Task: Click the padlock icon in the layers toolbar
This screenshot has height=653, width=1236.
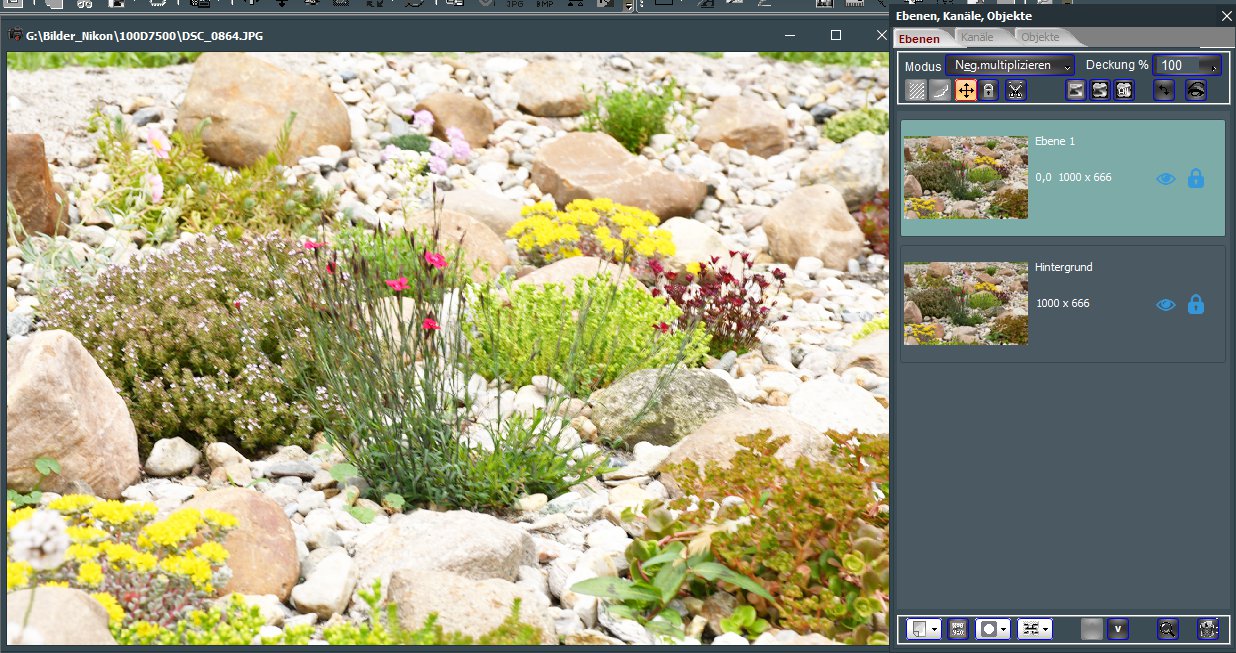Action: pyautogui.click(x=989, y=91)
